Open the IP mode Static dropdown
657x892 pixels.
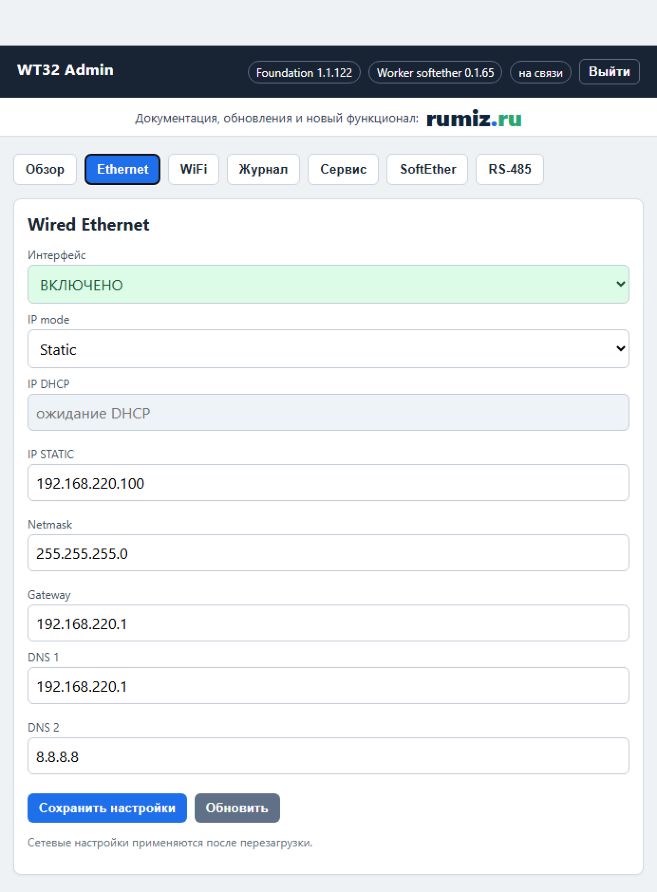pyautogui.click(x=328, y=349)
